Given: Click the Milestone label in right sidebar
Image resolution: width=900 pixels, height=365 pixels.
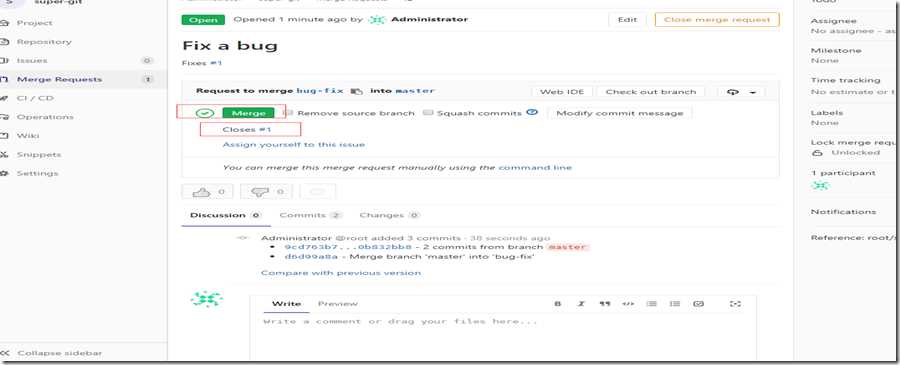Looking at the screenshot, I should coord(836,51).
